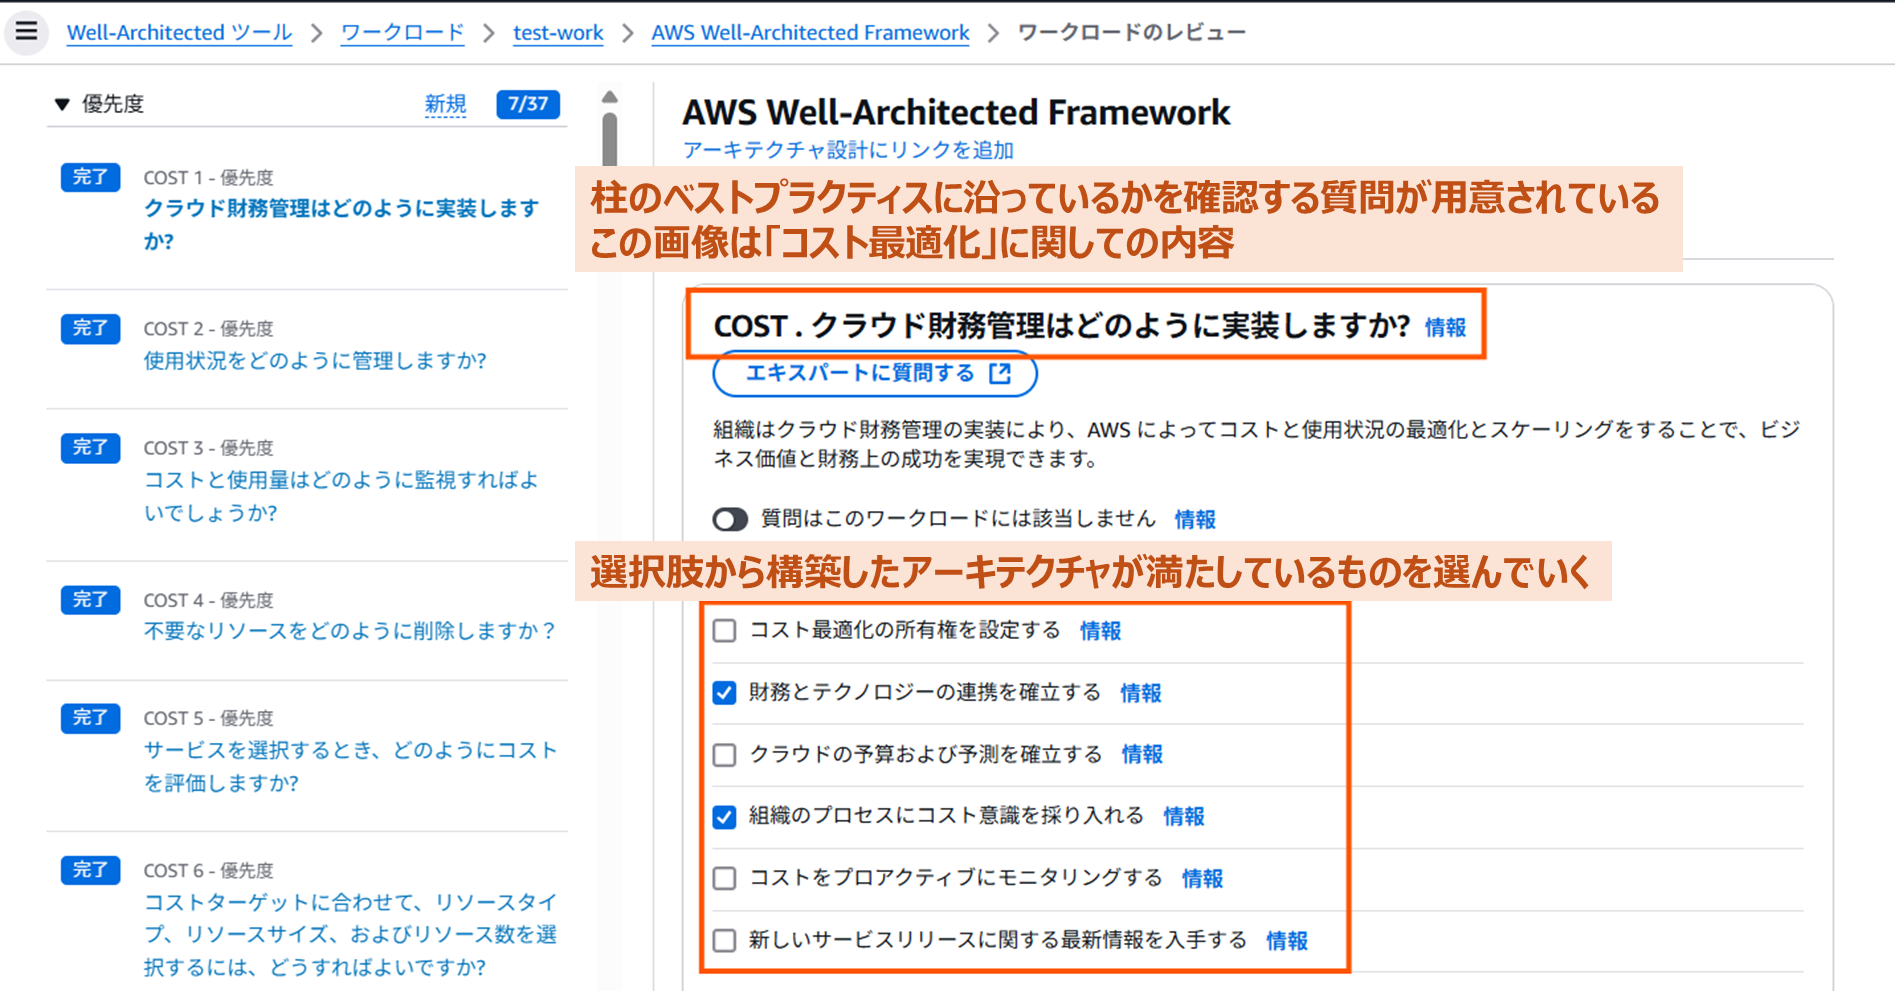Navigate to test-work breadcrumb
This screenshot has height=991, width=1895.
[558, 32]
